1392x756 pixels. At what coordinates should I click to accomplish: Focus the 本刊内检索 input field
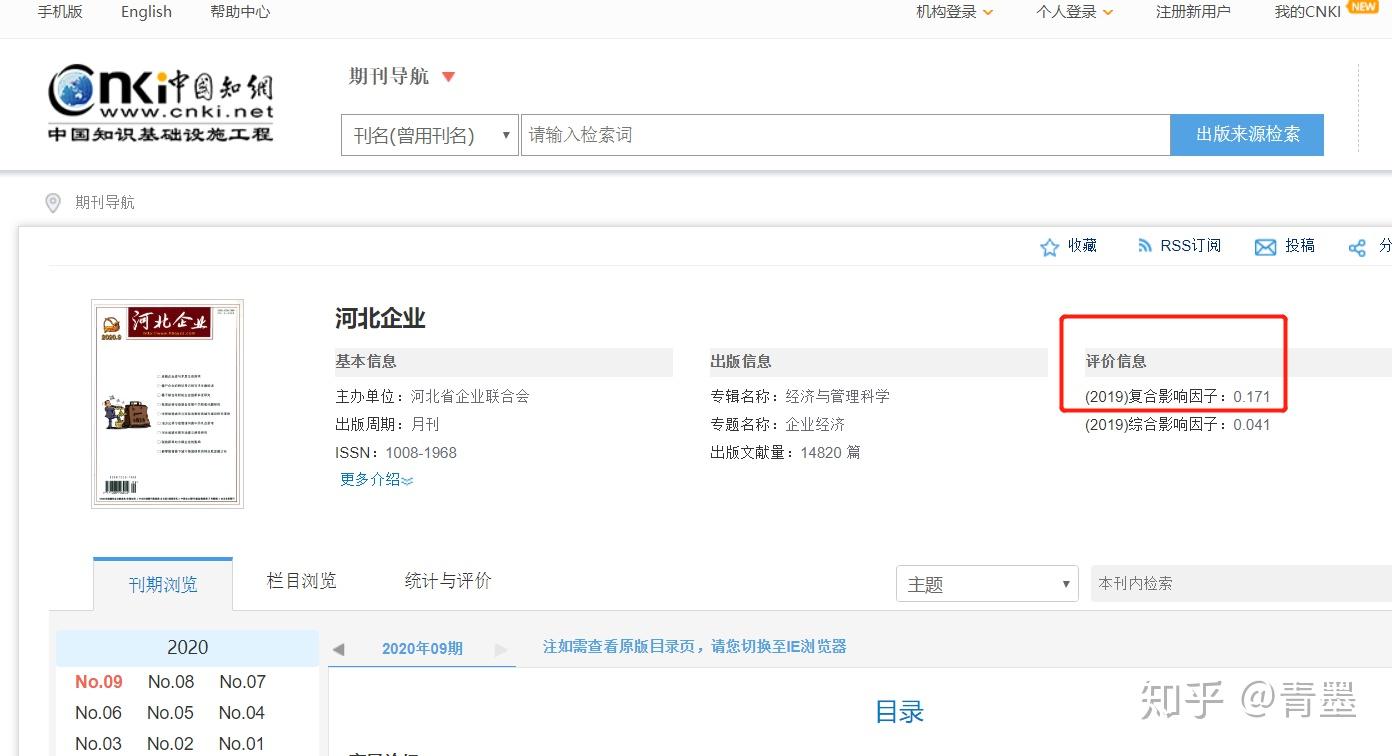point(1241,583)
